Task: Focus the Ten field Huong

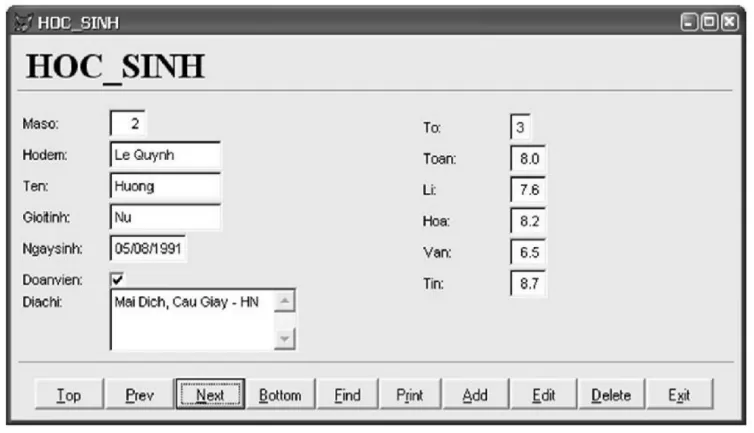Action: pos(165,186)
